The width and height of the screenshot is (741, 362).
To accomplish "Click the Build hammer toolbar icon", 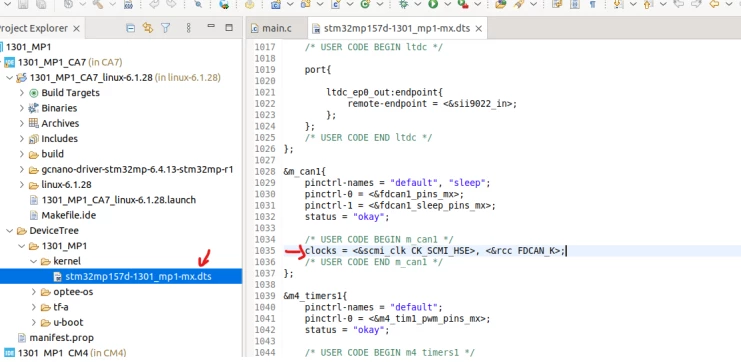I will coord(98,4).
